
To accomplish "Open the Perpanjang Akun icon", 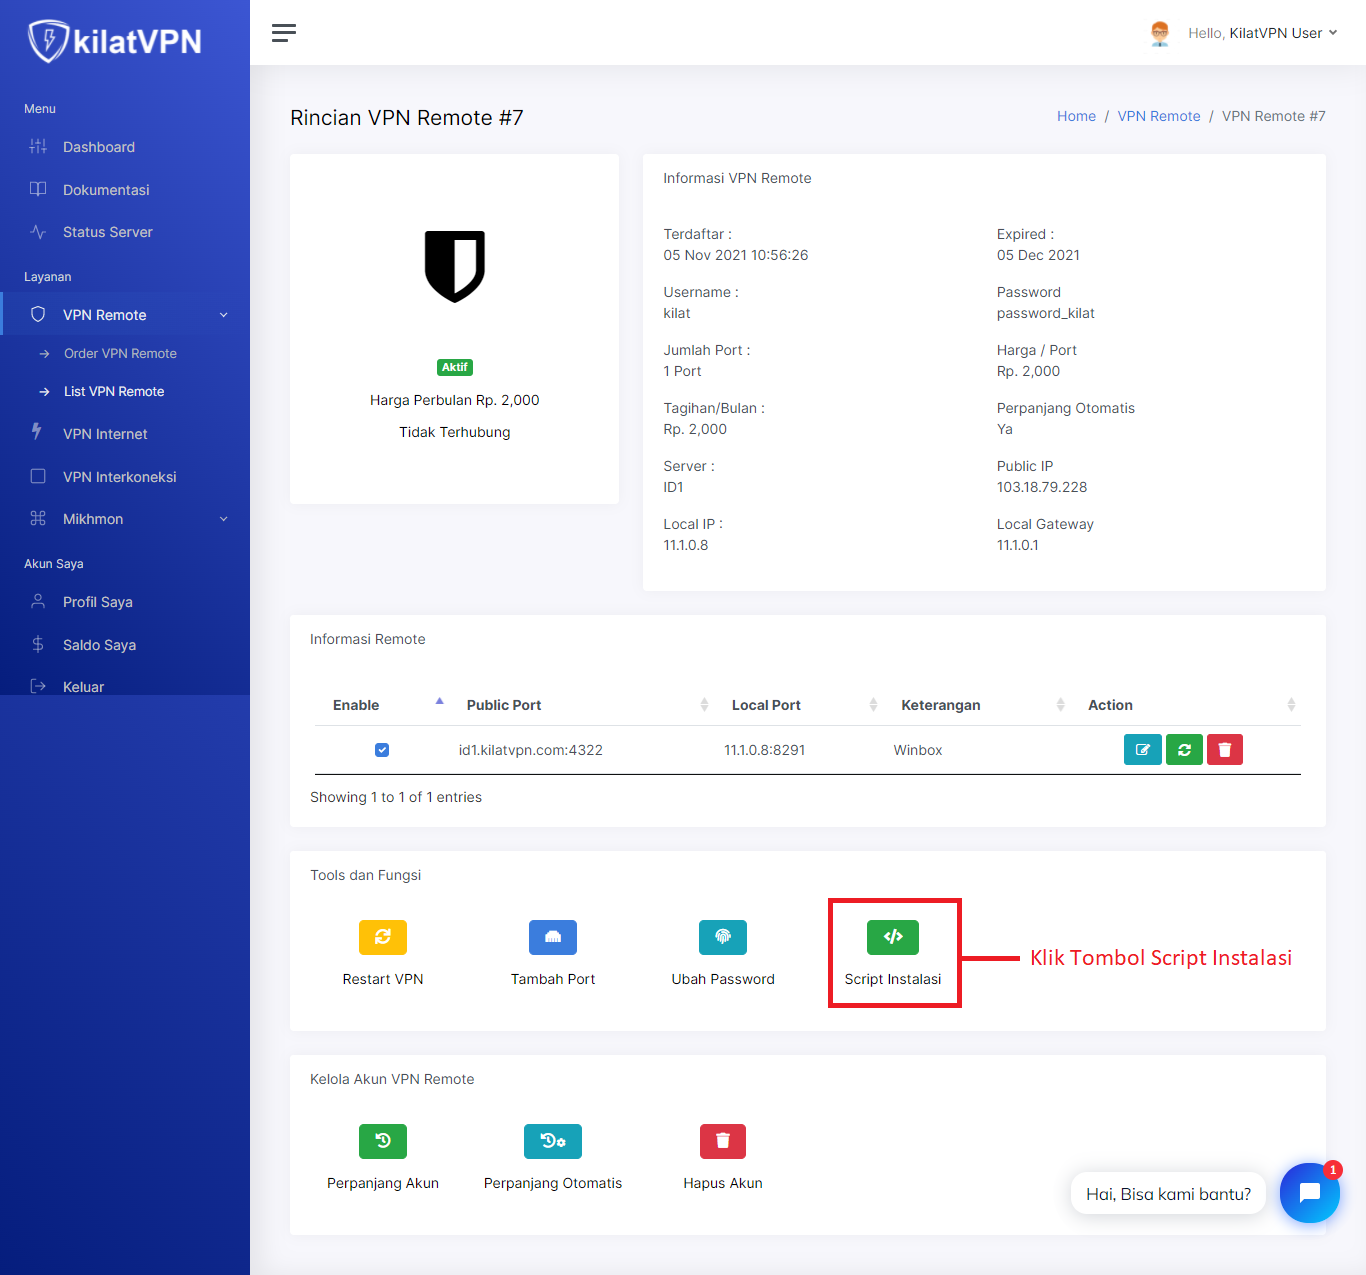I will 382,1141.
